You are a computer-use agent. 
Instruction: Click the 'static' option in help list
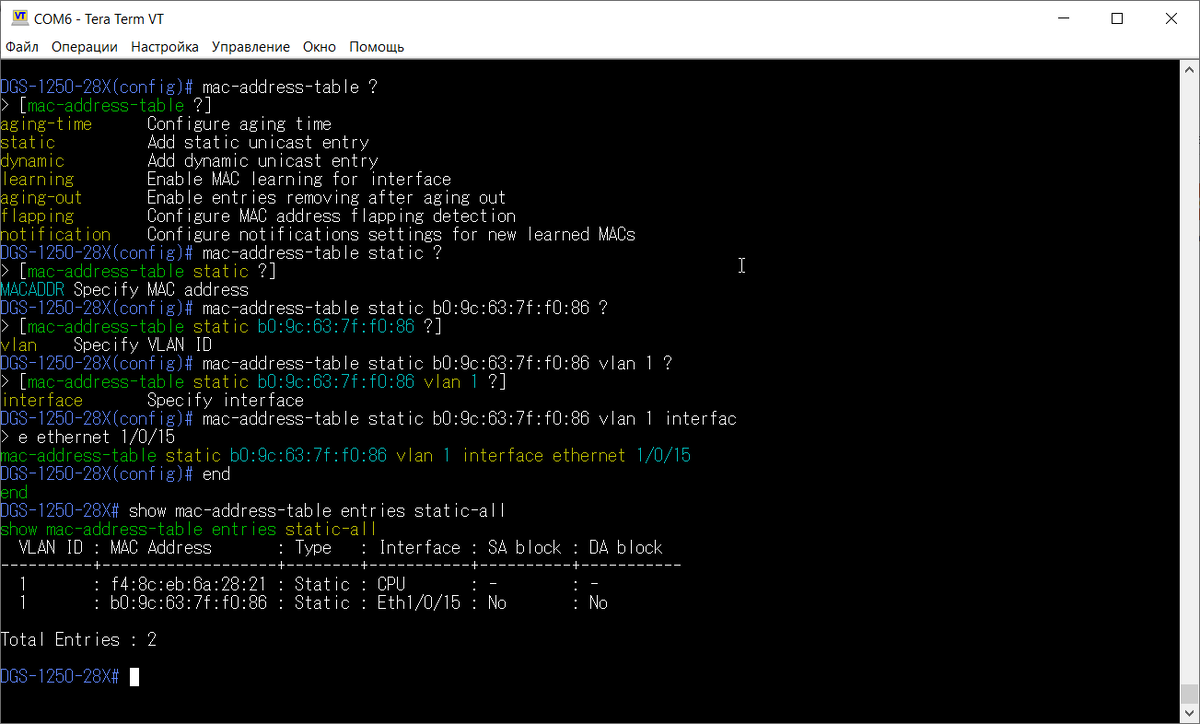[28, 142]
